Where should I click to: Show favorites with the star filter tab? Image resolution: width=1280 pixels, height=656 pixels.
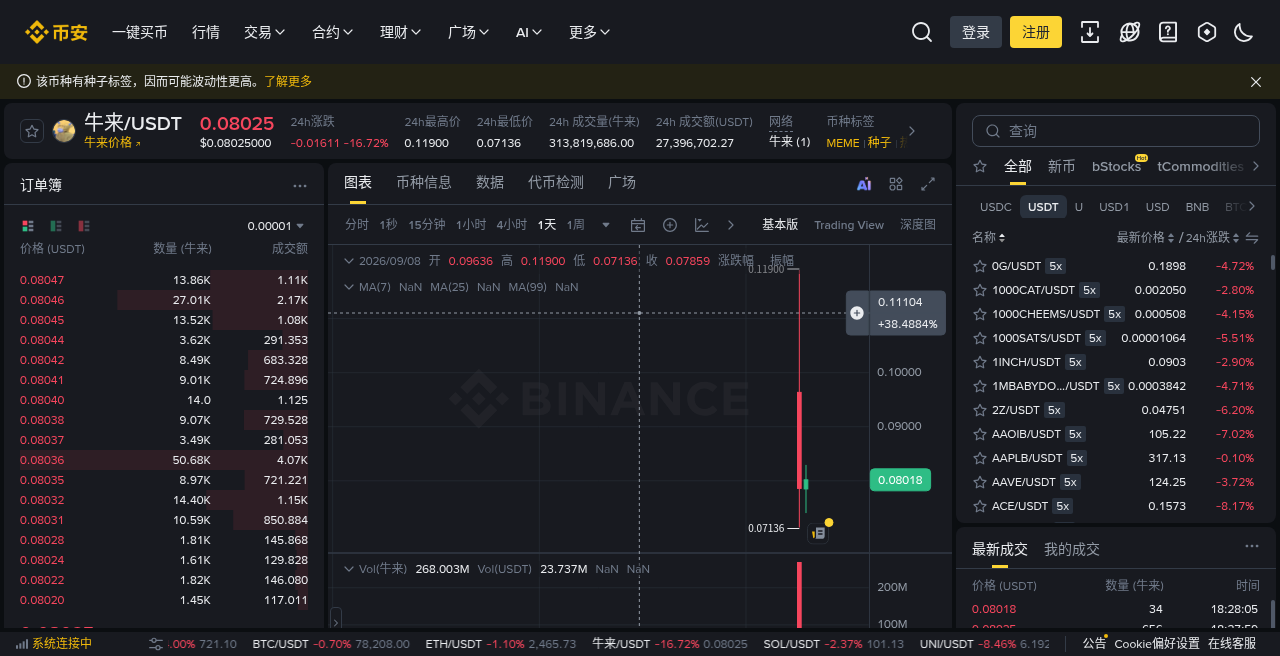point(980,166)
